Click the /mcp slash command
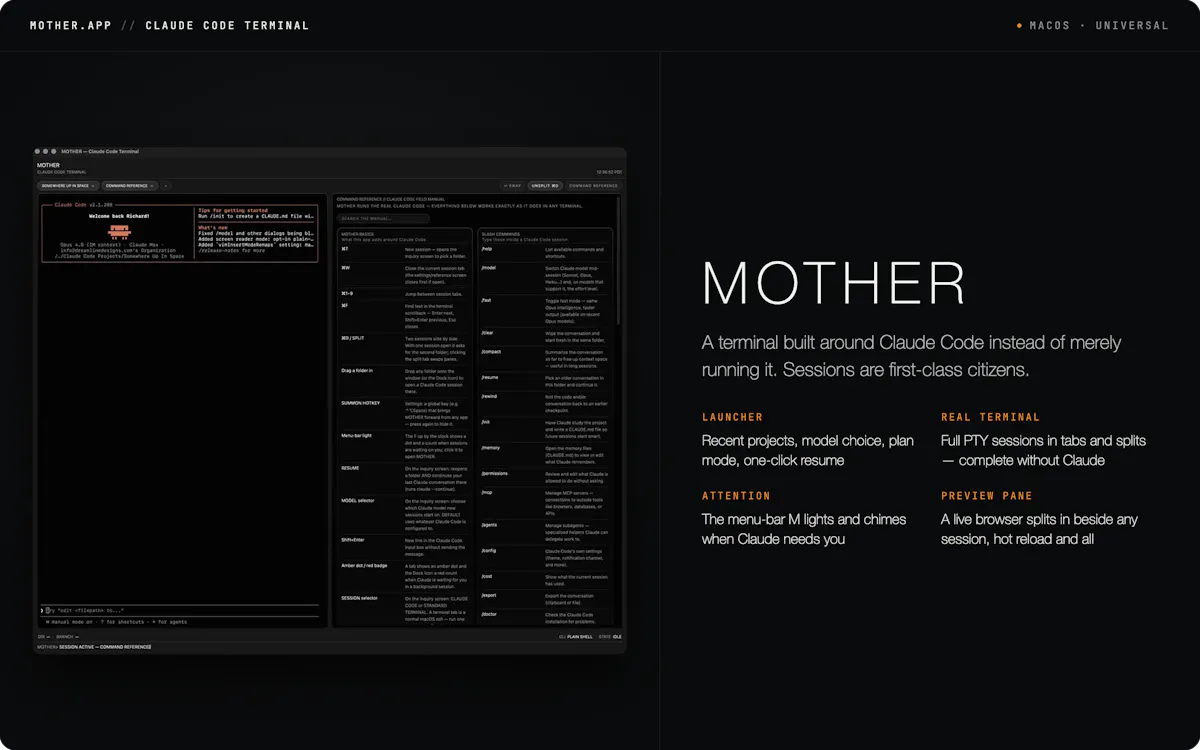The width and height of the screenshot is (1200, 750). [x=546, y=501]
